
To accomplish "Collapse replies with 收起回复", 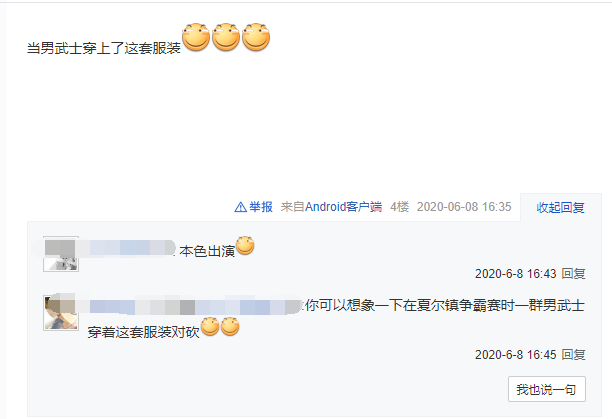I will (x=560, y=208).
